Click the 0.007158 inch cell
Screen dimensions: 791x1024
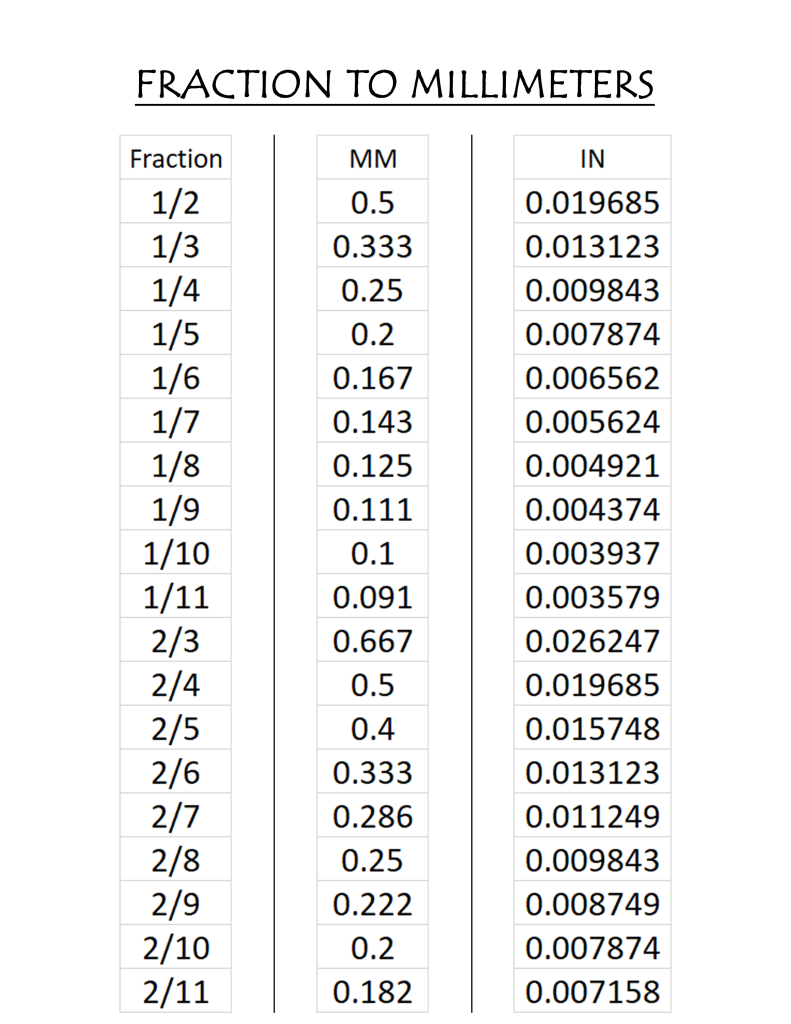(592, 991)
